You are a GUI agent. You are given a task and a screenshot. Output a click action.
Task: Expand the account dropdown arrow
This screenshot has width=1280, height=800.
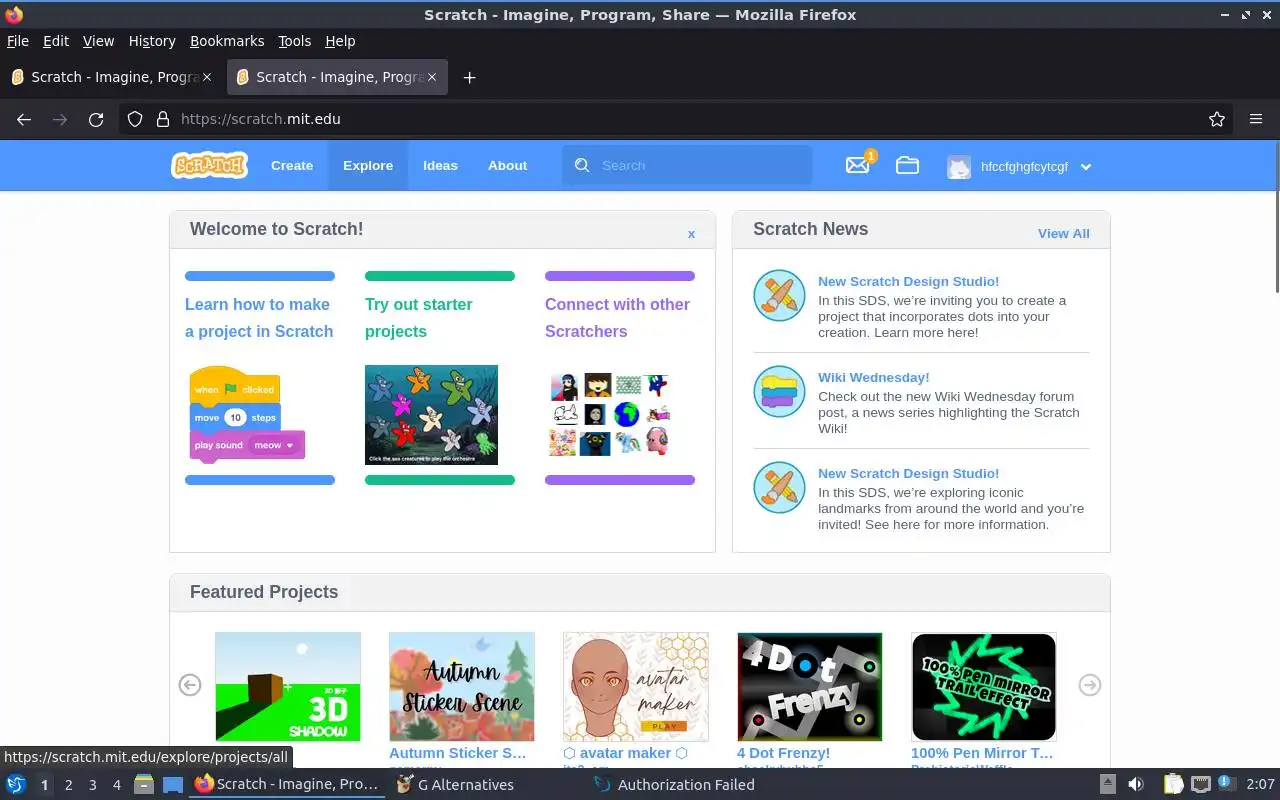pos(1086,167)
